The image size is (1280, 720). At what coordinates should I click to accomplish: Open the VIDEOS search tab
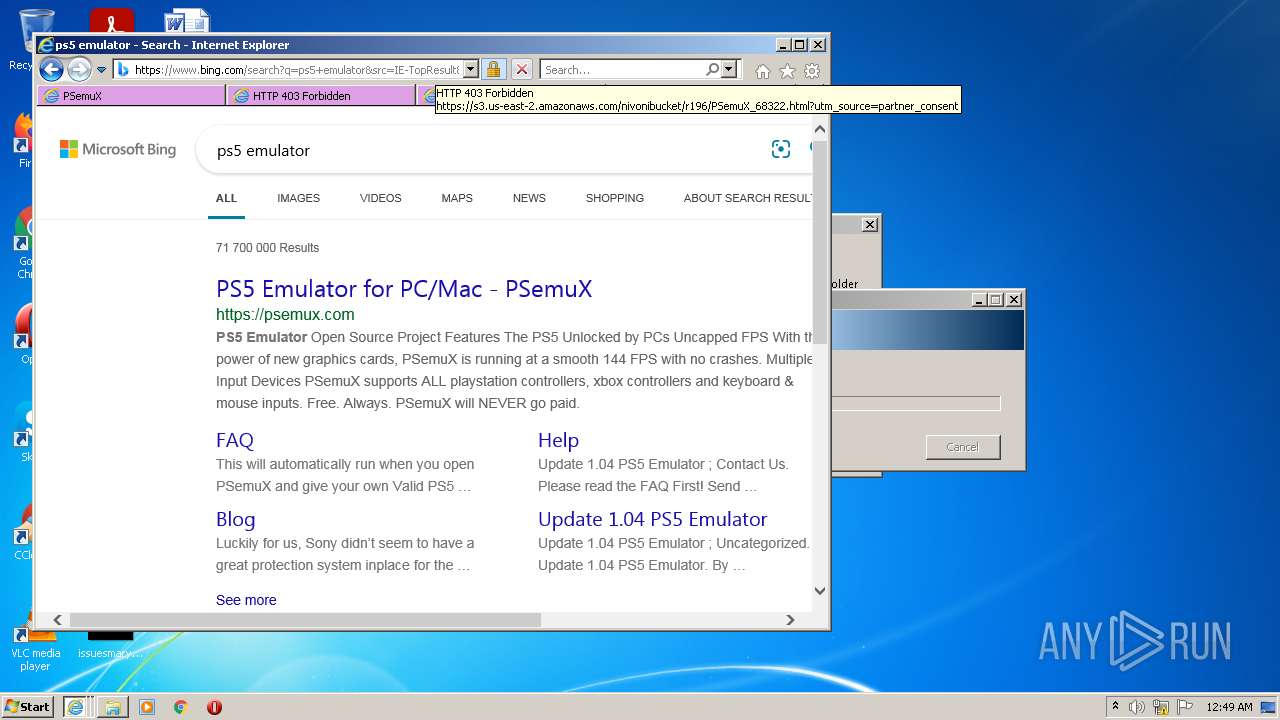(x=380, y=198)
